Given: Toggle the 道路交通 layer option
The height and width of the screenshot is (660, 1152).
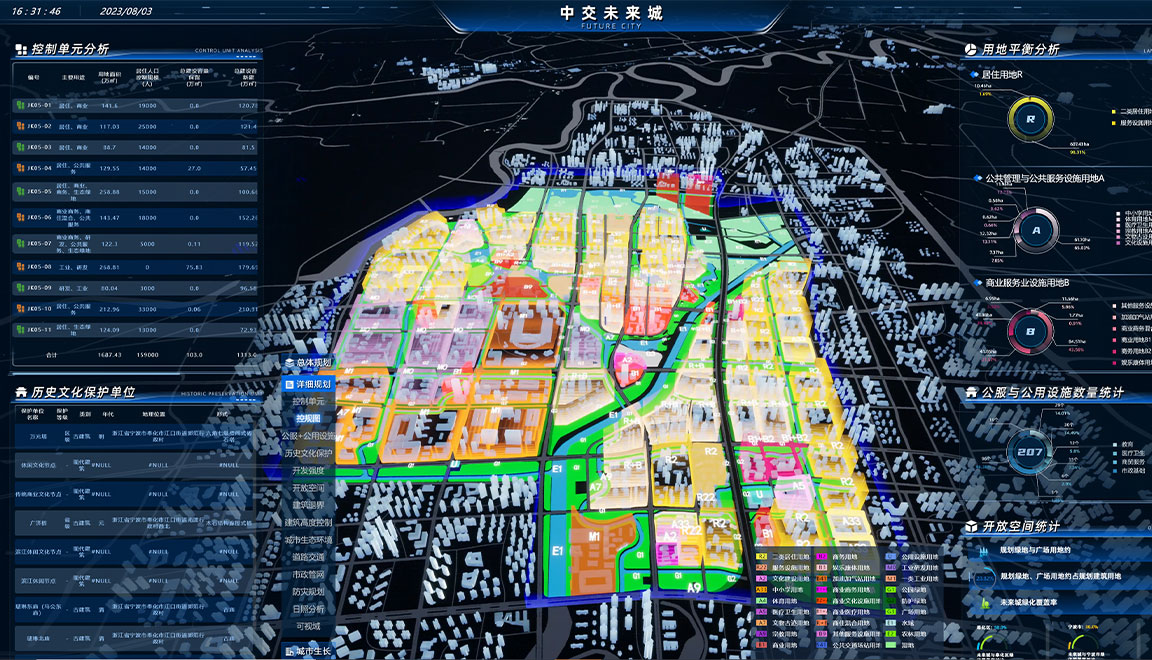Looking at the screenshot, I should [x=308, y=557].
